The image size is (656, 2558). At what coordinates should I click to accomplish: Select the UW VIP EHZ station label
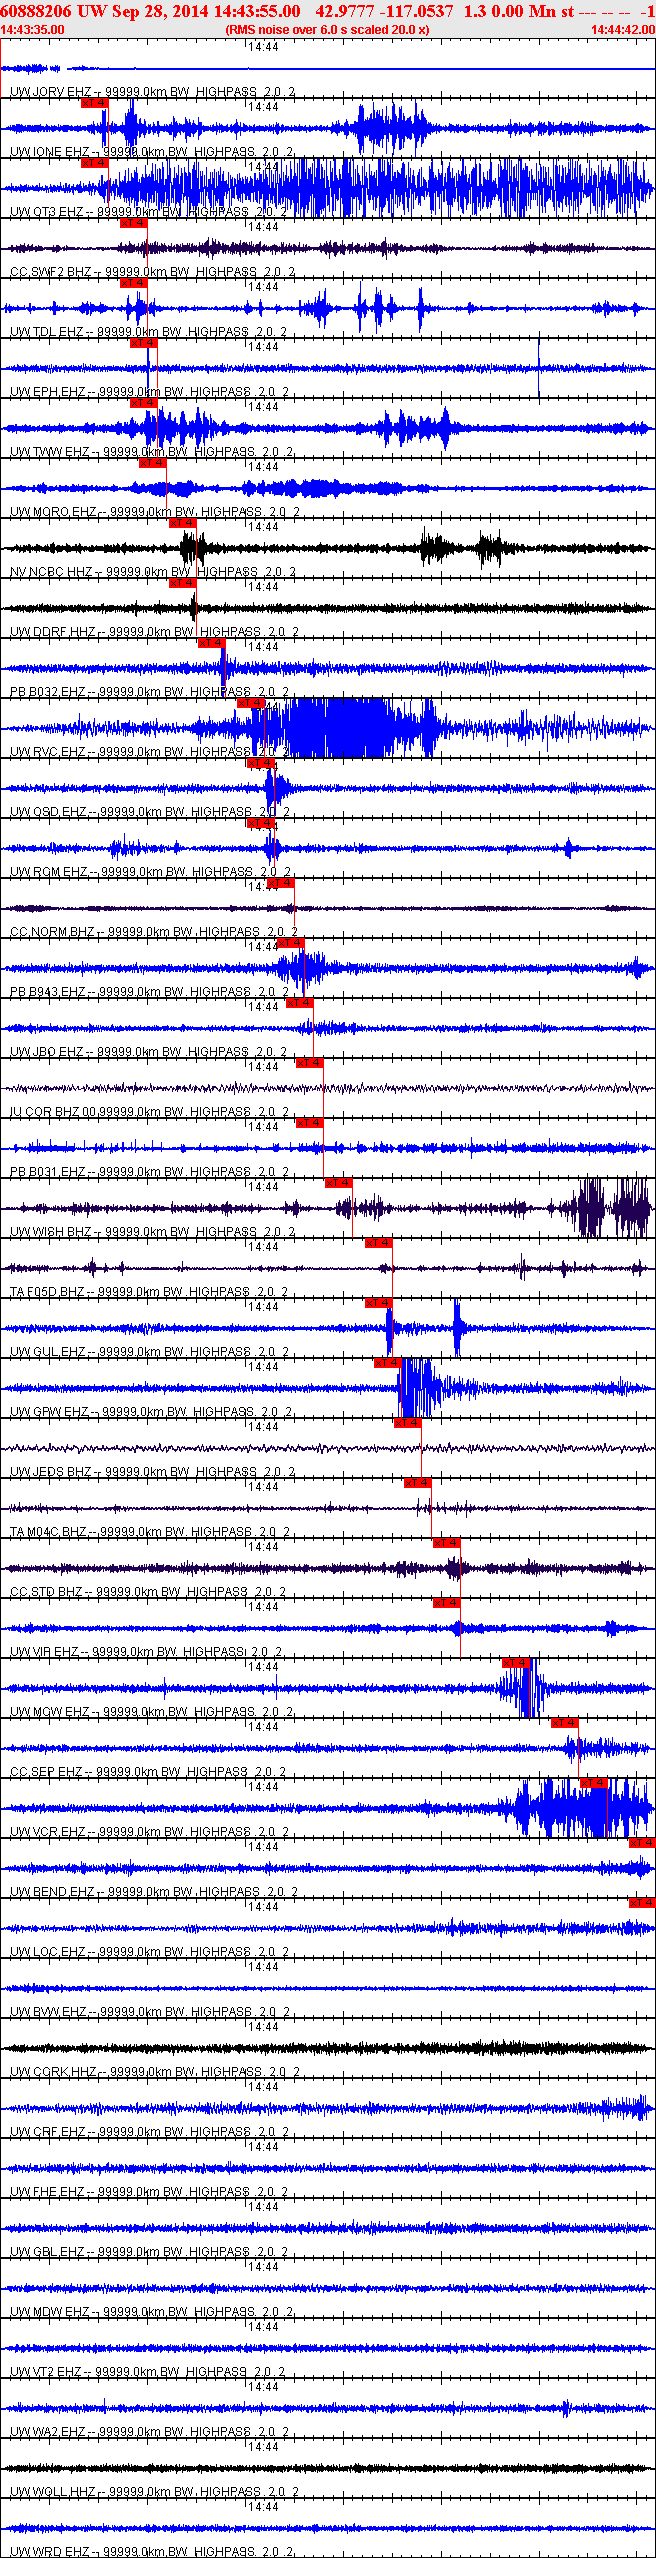[146, 1652]
